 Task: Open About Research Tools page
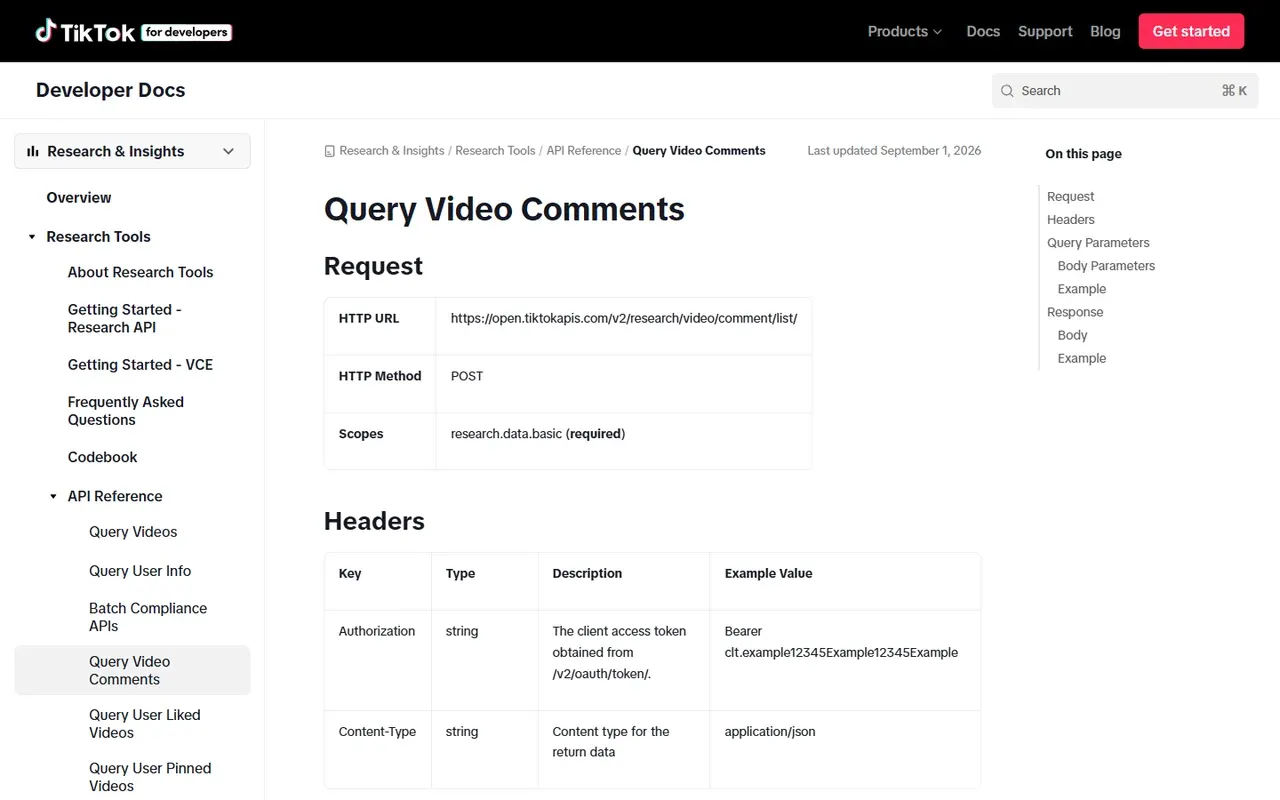(x=140, y=272)
